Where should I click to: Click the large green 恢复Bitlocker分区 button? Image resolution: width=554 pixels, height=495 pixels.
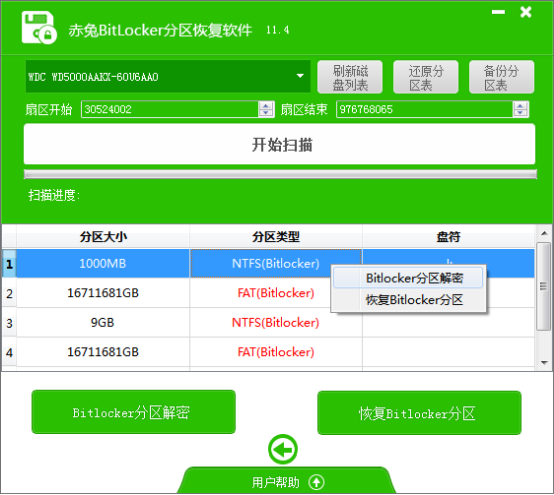click(x=419, y=413)
